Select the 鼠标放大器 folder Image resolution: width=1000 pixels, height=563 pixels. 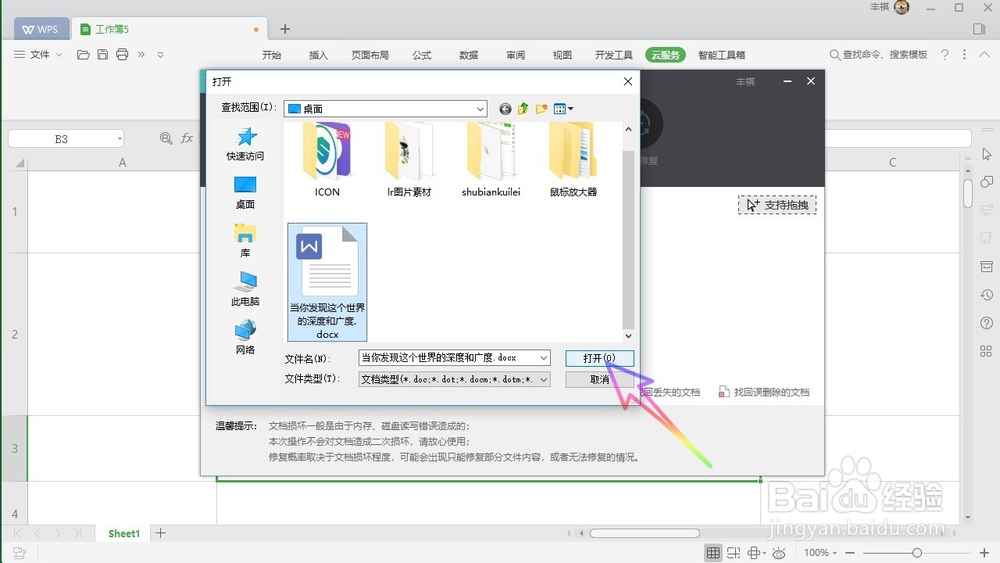point(573,159)
